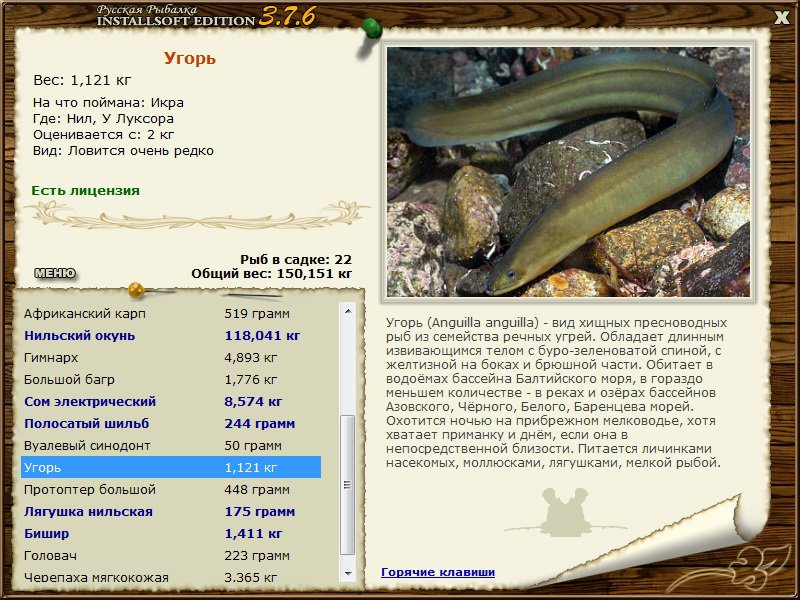Click the fish list scrollbar thumb
The height and width of the screenshot is (600, 800).
pos(348,485)
